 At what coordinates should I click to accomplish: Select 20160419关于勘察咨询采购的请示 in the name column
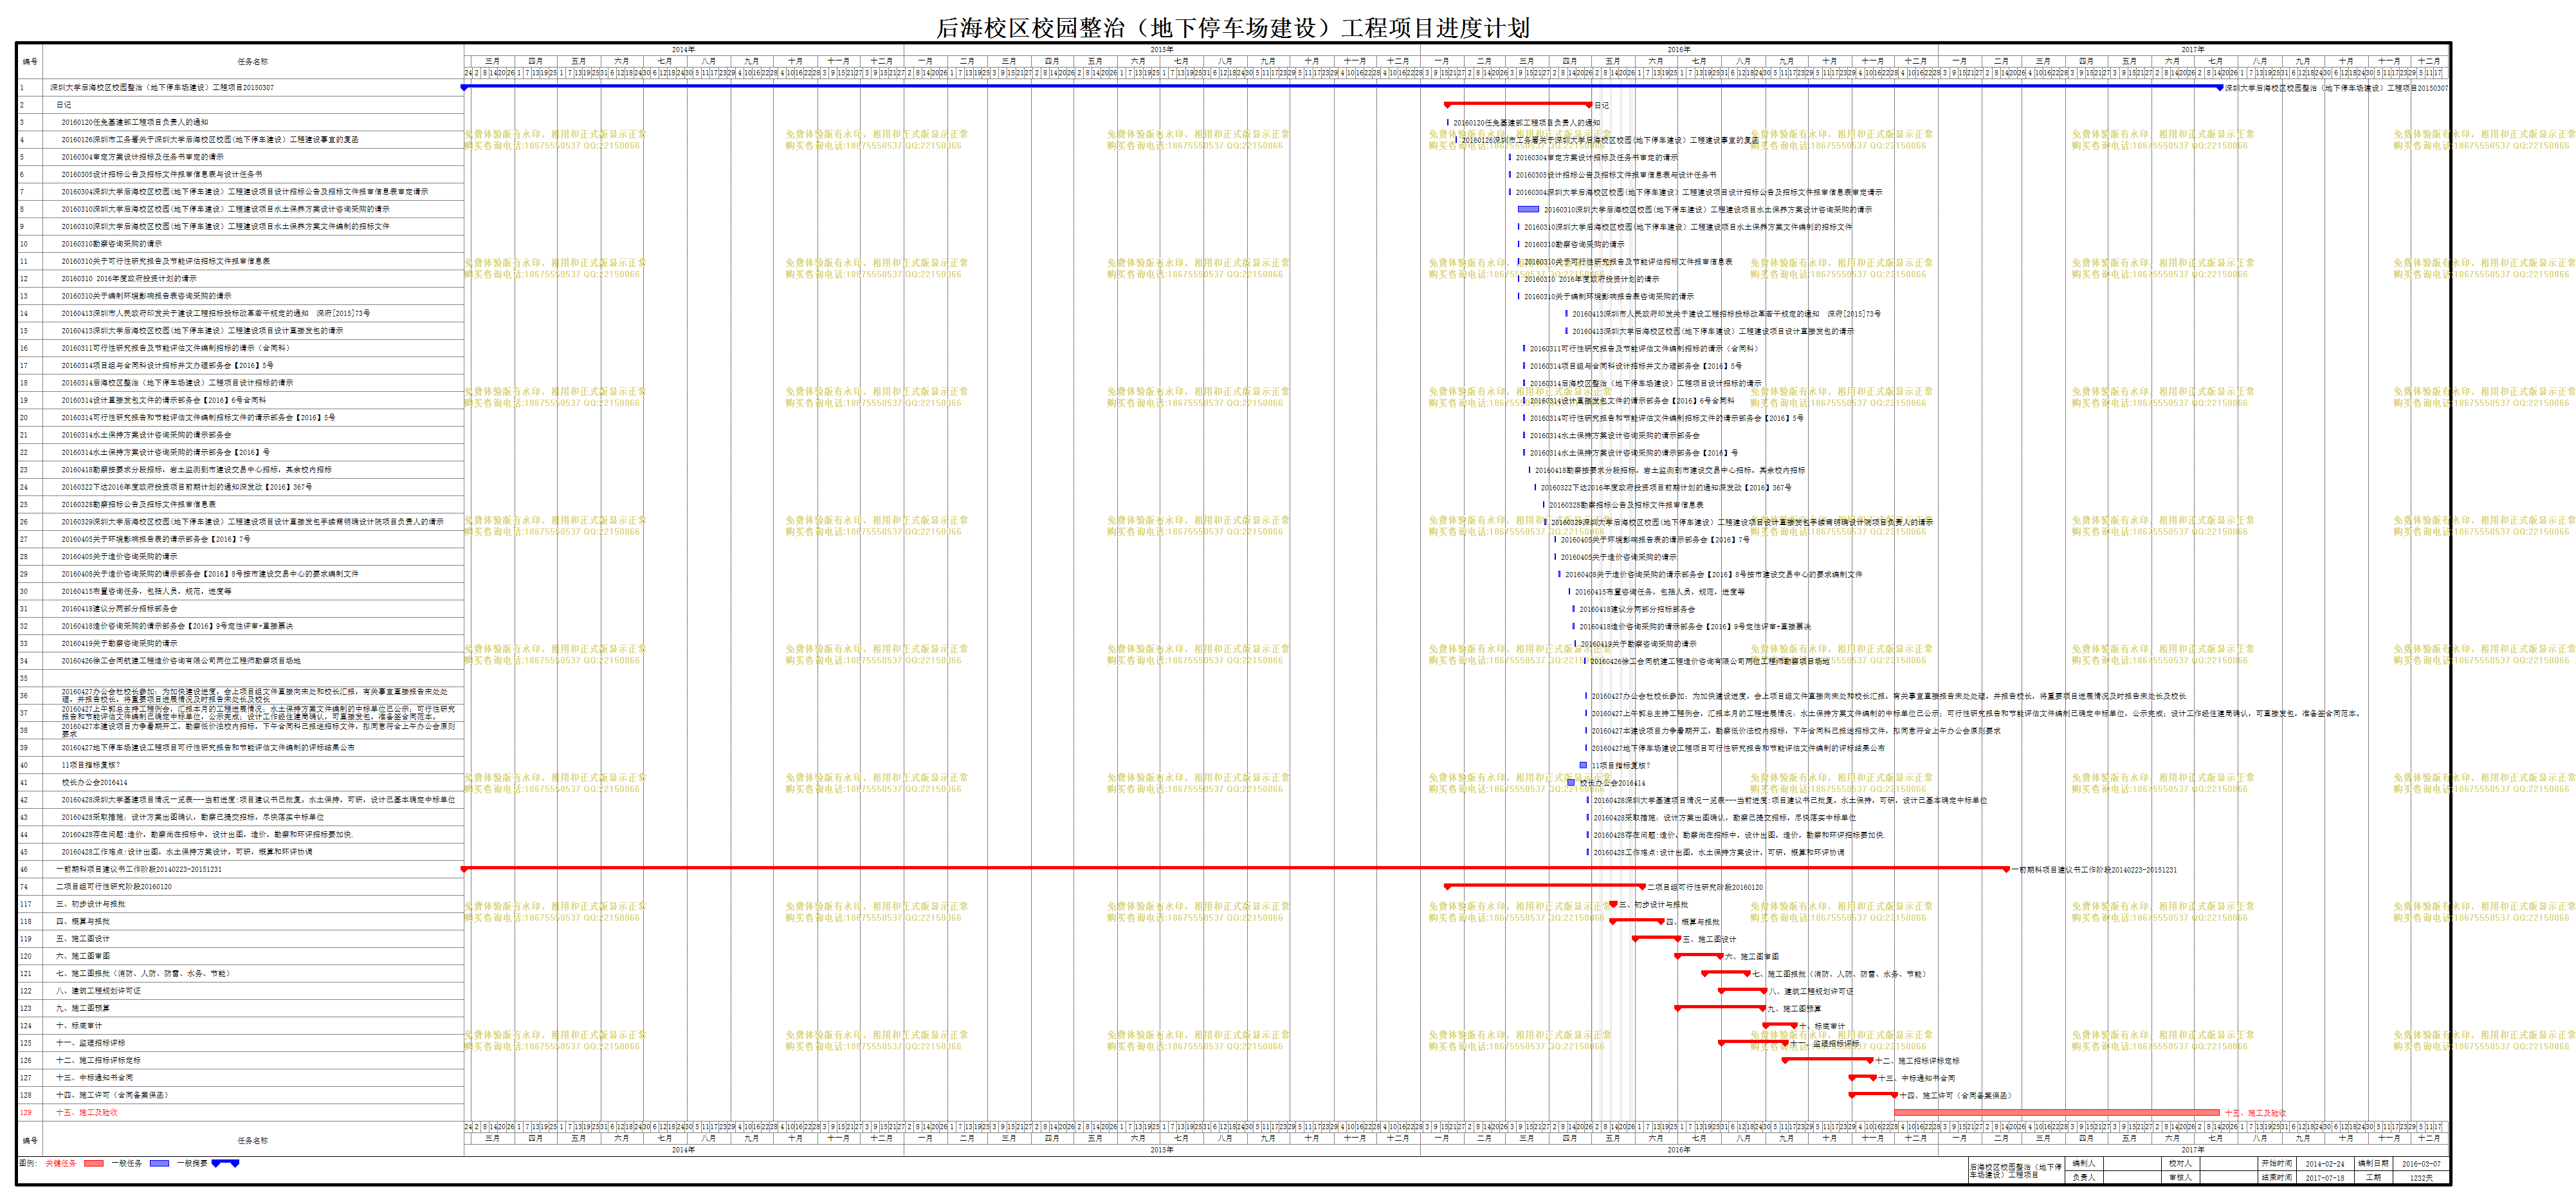click(x=119, y=643)
